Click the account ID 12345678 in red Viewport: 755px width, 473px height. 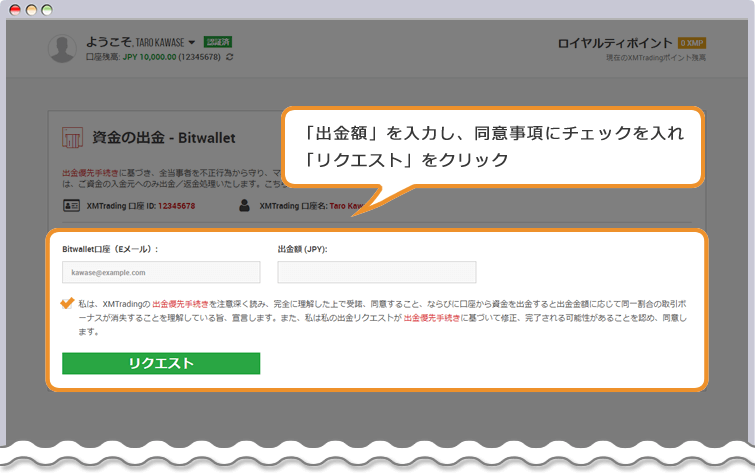(176, 206)
